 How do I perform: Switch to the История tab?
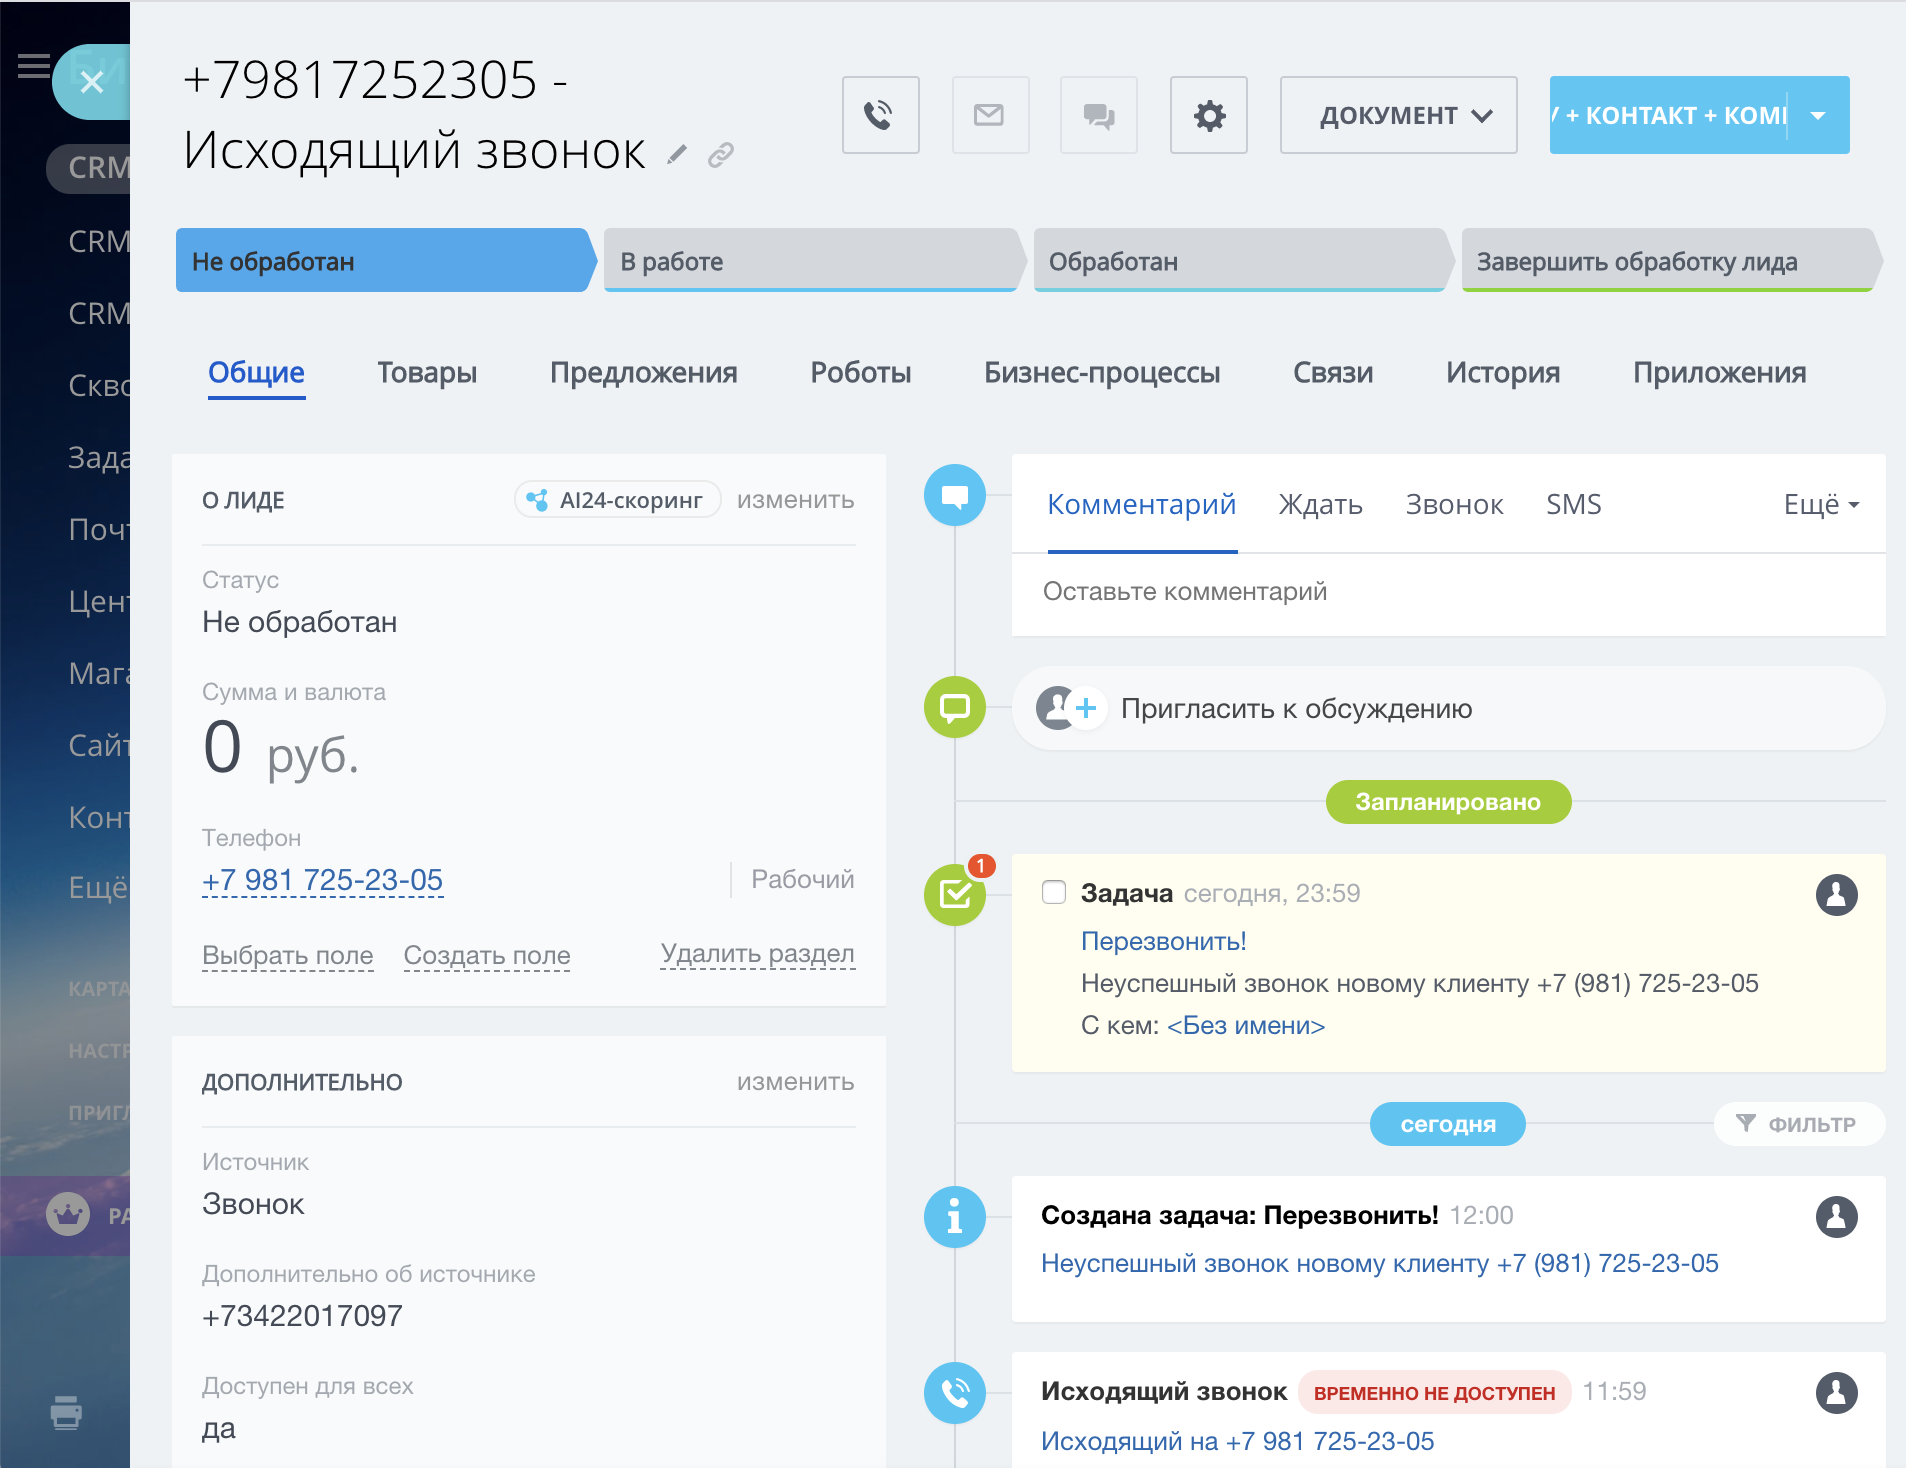(x=1502, y=373)
